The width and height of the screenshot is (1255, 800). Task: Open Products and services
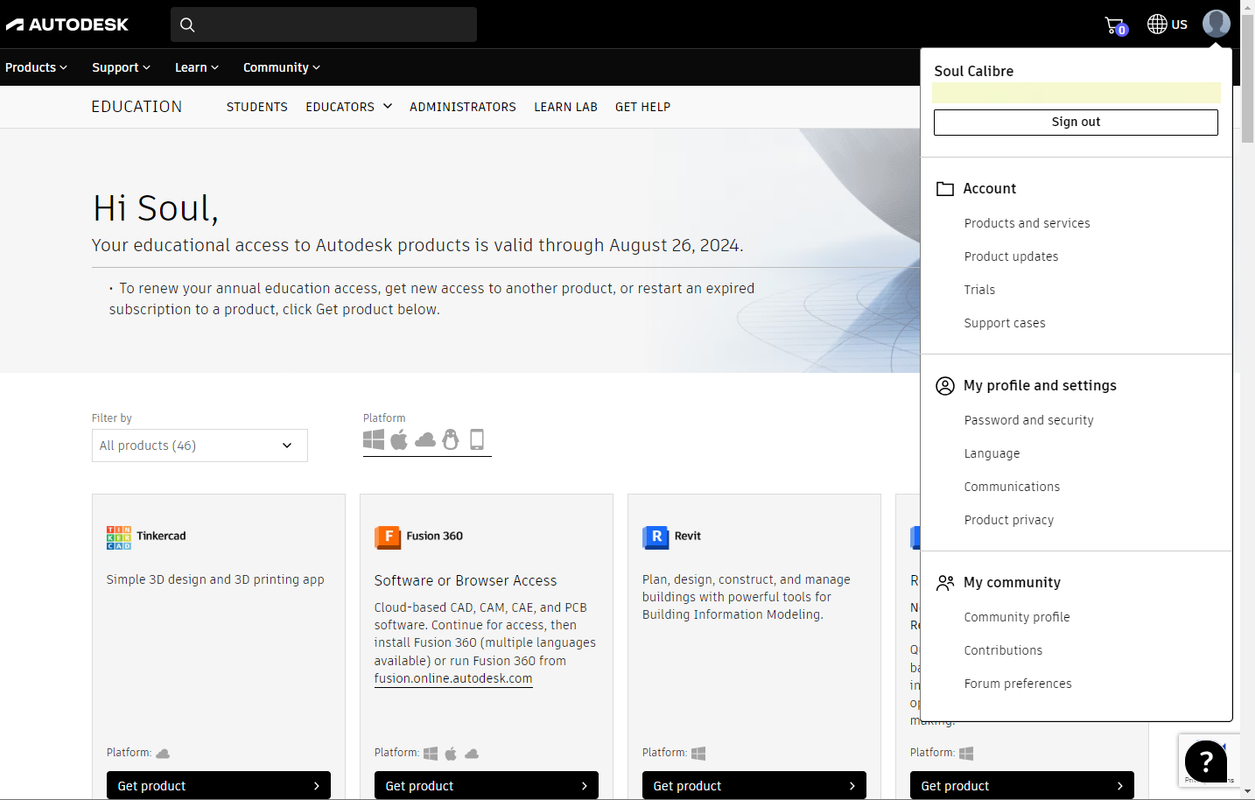point(1027,223)
